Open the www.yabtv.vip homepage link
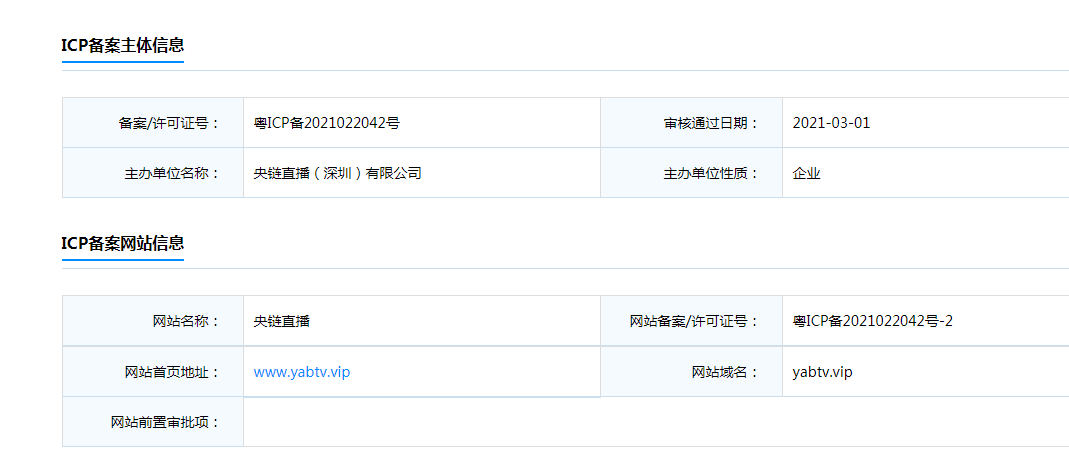 (302, 372)
